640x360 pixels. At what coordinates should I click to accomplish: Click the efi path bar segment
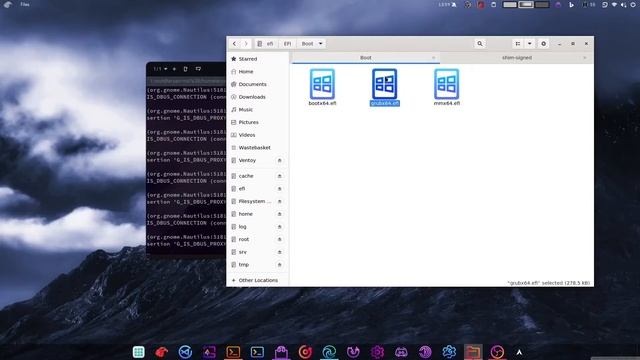click(265, 44)
